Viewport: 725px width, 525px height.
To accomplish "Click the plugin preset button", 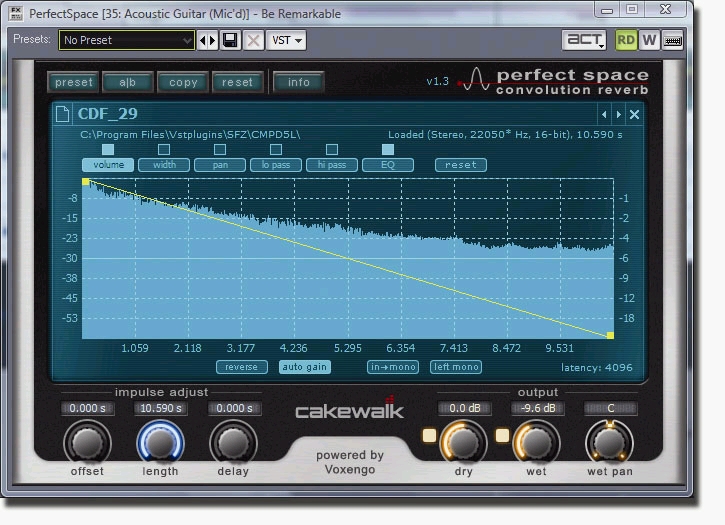I will (74, 82).
